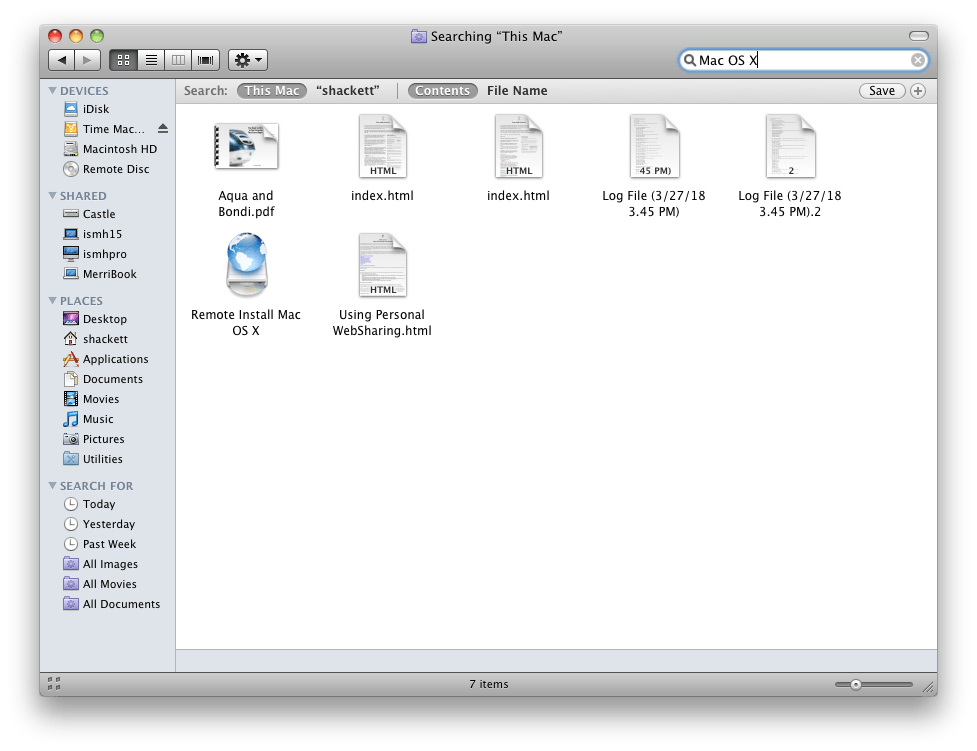Switch to Cover Flow view

[x=206, y=60]
